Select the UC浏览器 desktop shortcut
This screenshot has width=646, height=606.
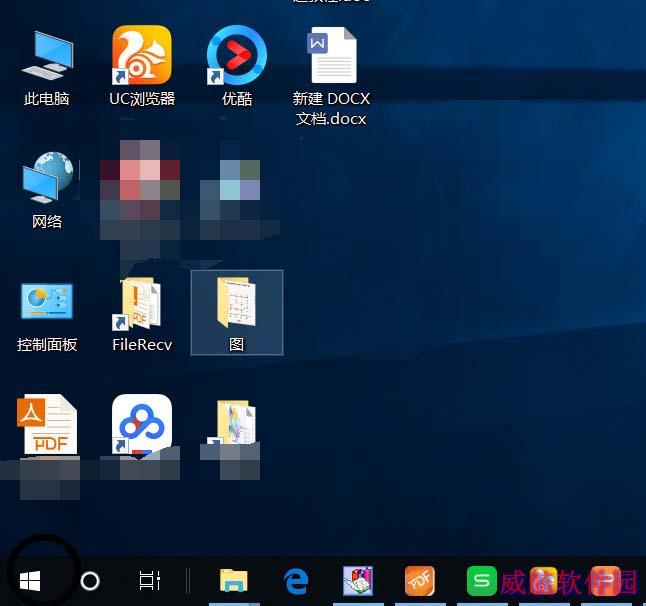coord(142,66)
